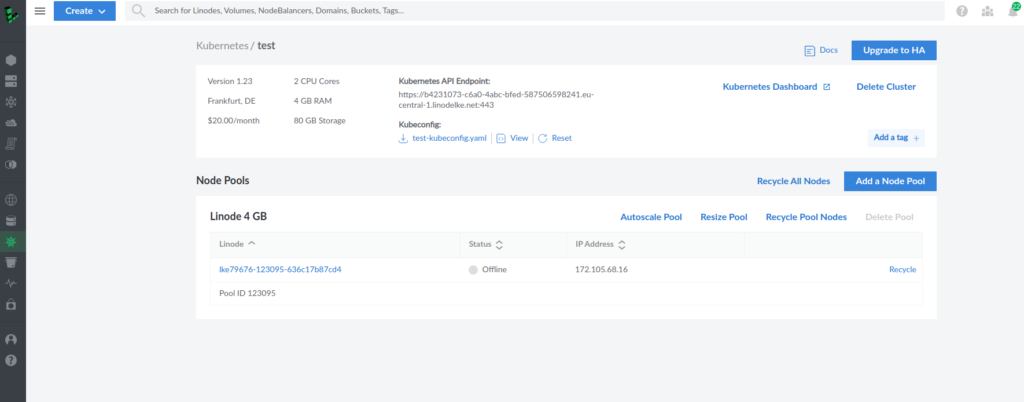This screenshot has width=1024, height=402.
Task: Open the Longview pulse sidebar icon
Action: point(11,283)
